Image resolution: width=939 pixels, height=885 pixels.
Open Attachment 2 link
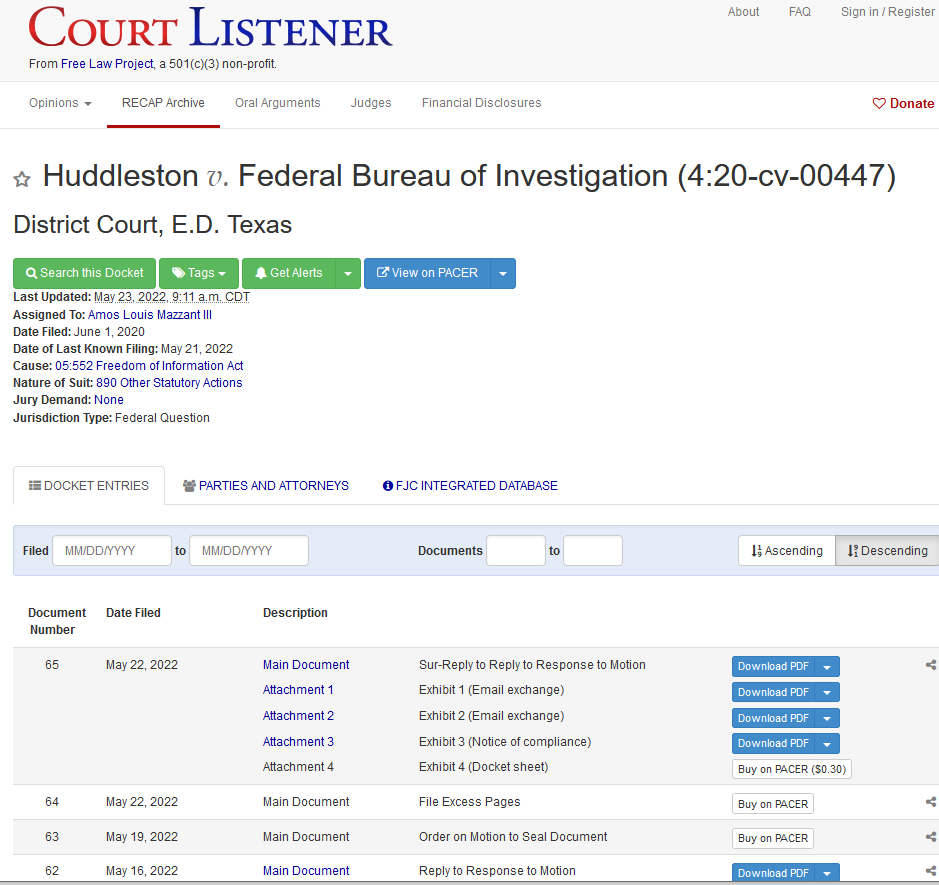[x=298, y=716]
